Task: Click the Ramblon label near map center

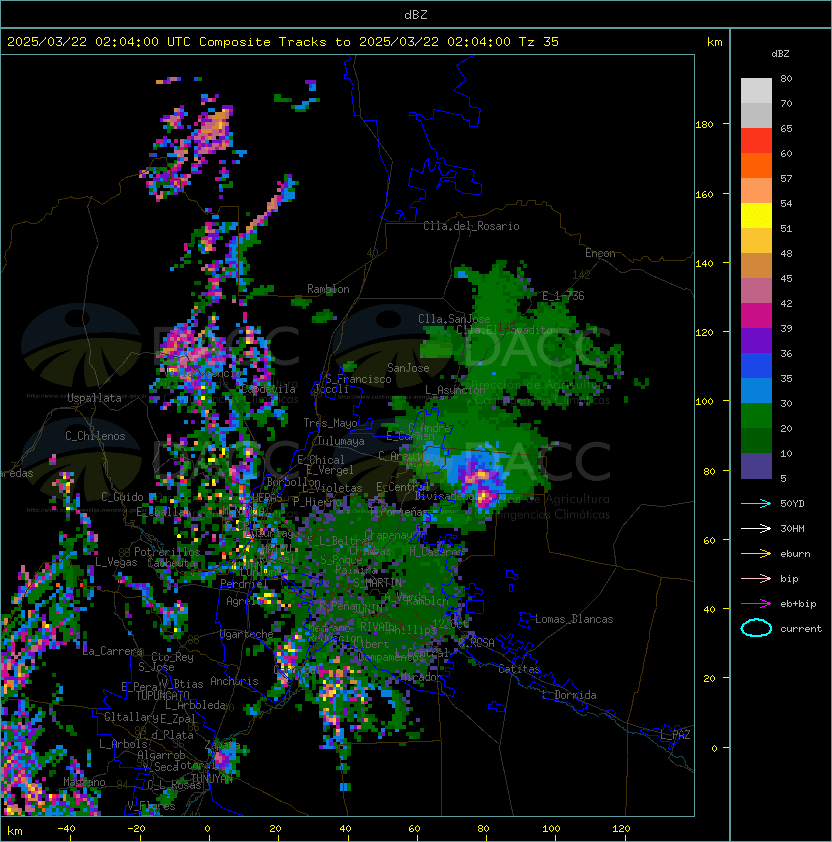Action: click(x=328, y=289)
